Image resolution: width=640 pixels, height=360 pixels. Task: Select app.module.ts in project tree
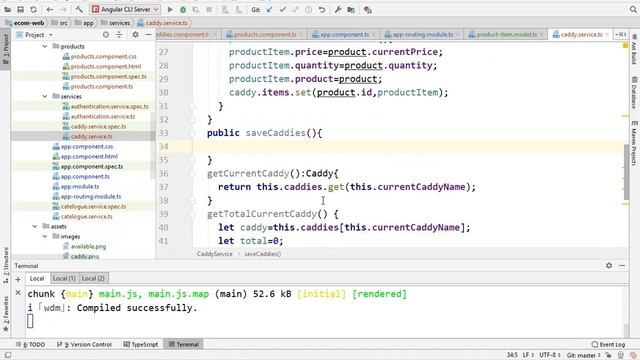point(80,187)
